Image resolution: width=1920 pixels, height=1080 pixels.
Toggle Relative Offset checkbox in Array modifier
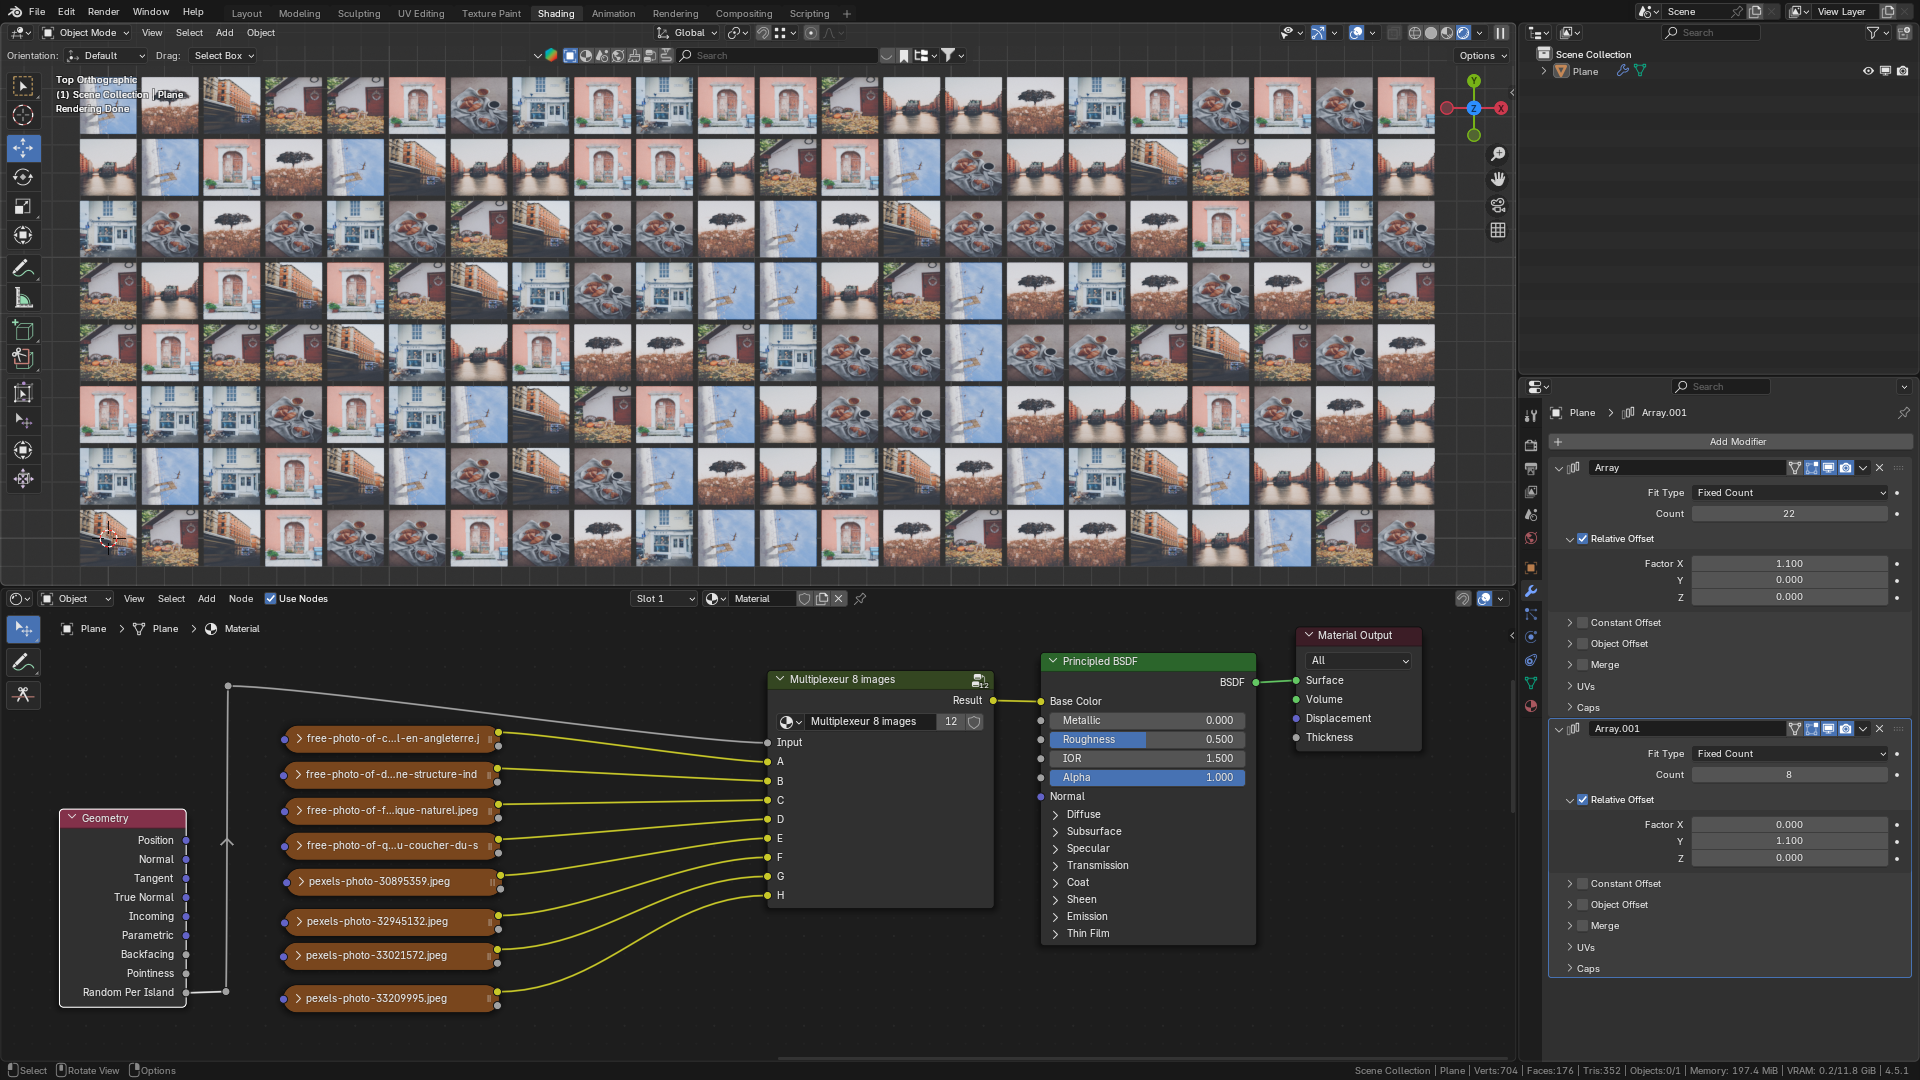pos(1582,539)
